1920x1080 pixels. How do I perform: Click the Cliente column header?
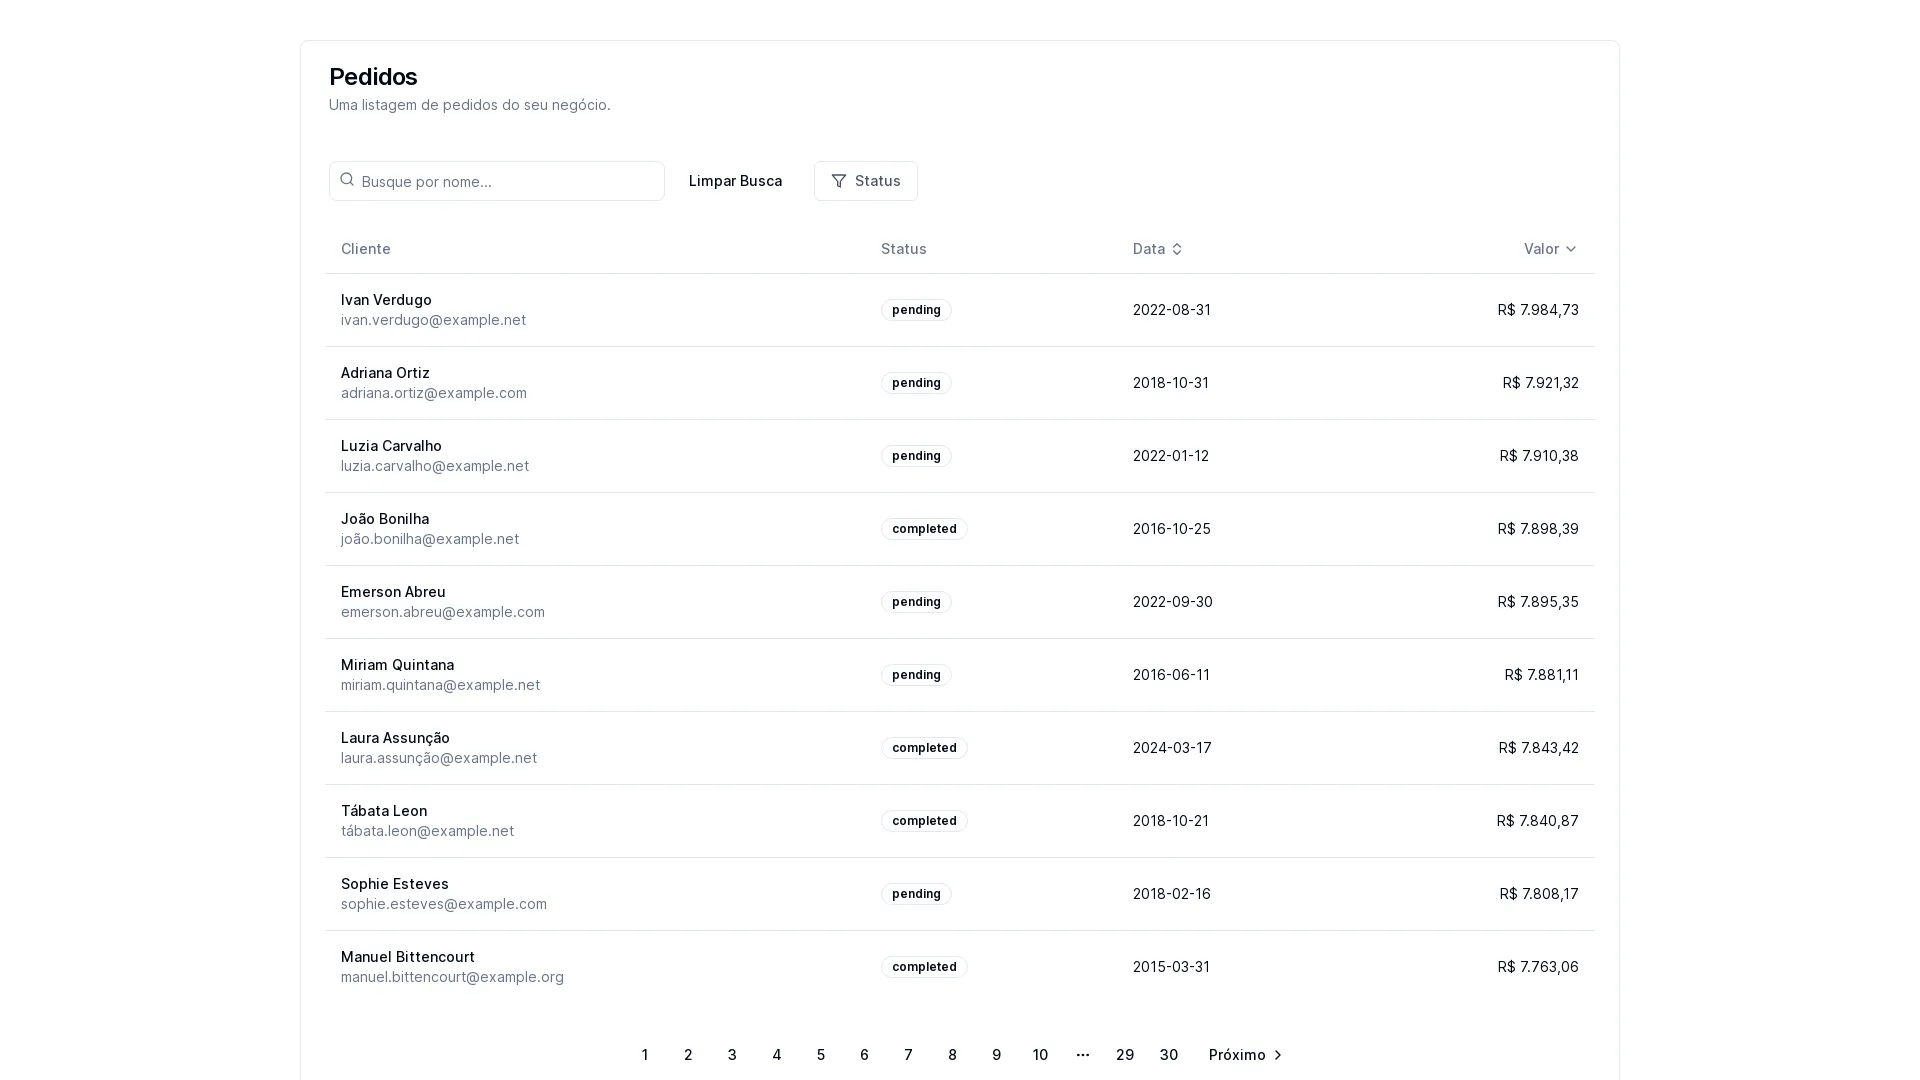pos(365,249)
